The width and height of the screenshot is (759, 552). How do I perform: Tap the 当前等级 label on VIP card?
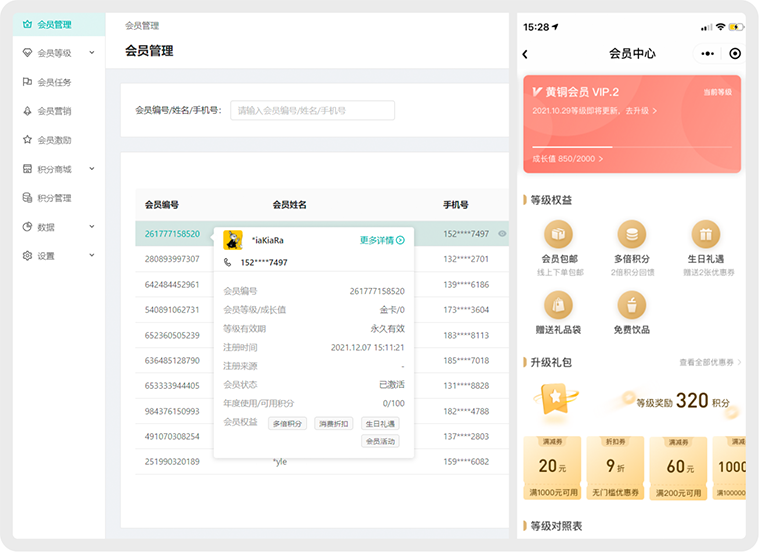click(717, 92)
